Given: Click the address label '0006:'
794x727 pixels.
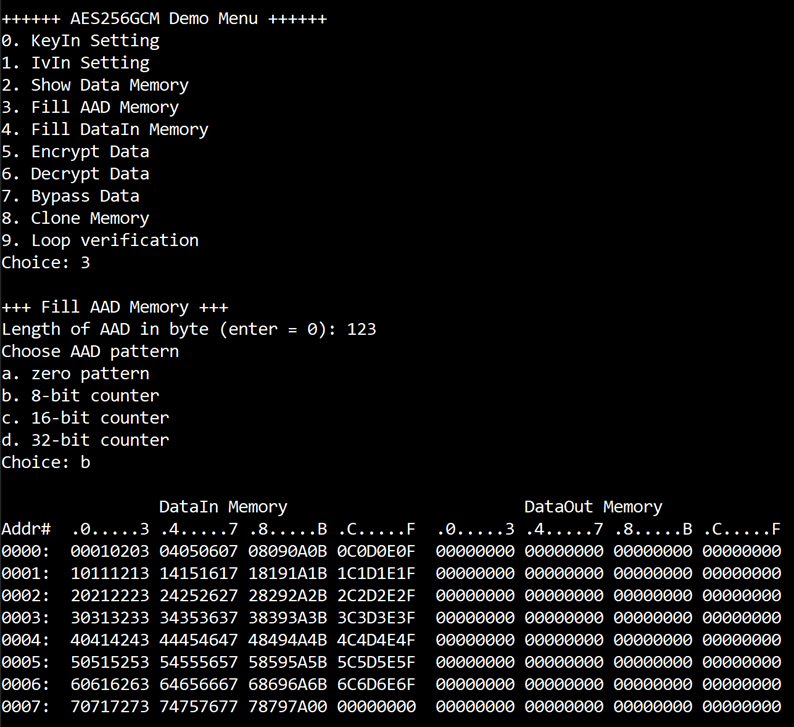Looking at the screenshot, I should tap(26, 685).
